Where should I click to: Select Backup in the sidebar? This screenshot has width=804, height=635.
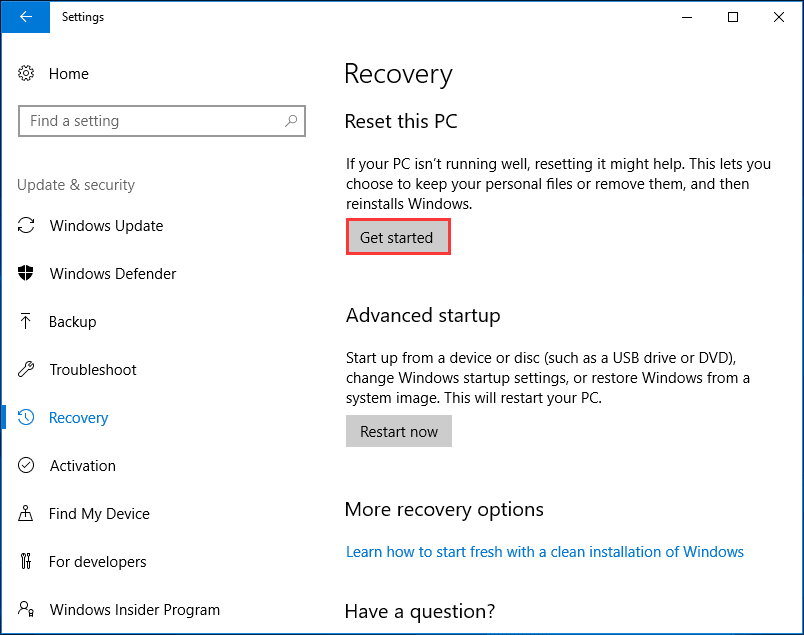tap(73, 322)
